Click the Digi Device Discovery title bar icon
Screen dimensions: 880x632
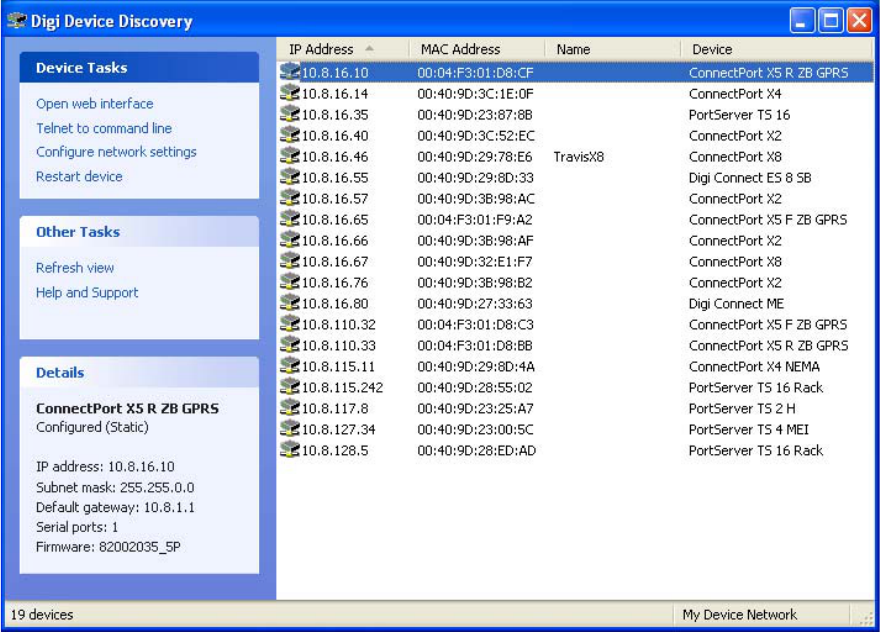(17, 21)
